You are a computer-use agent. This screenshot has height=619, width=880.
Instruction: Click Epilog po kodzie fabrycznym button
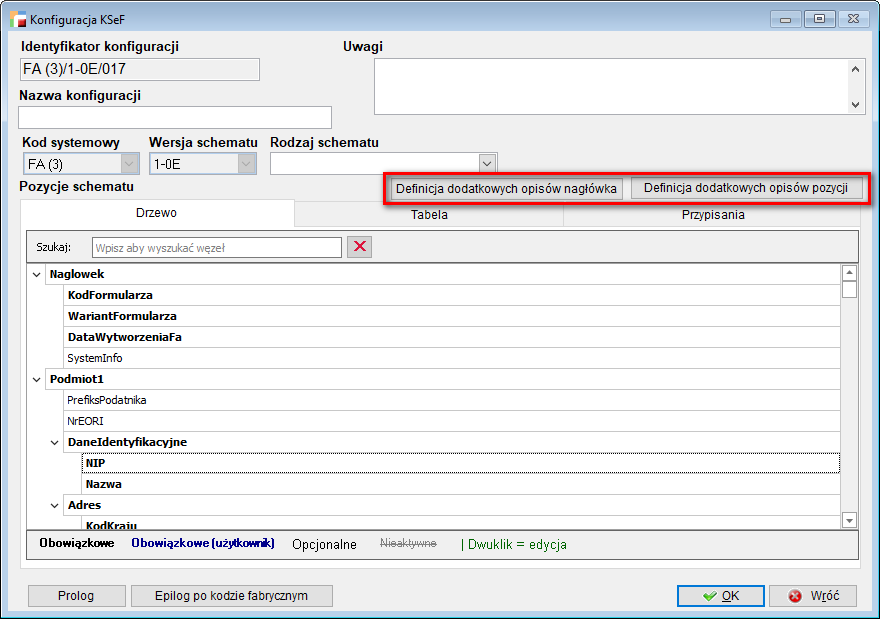click(x=231, y=596)
